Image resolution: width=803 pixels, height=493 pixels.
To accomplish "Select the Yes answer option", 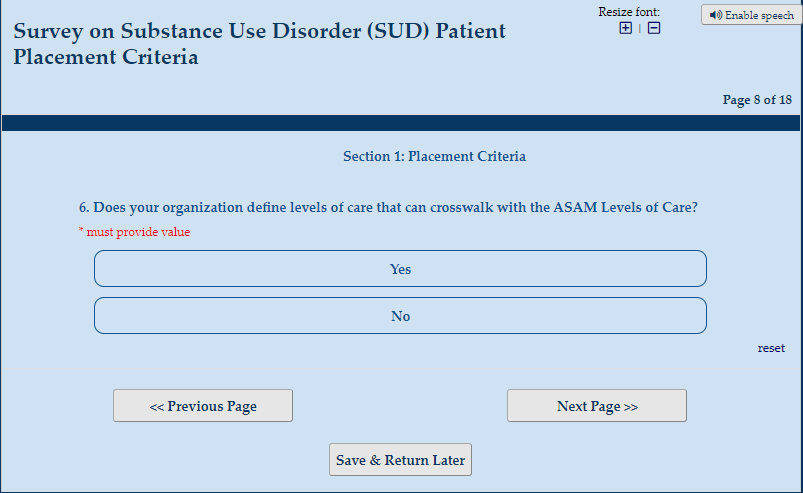I will coord(400,269).
